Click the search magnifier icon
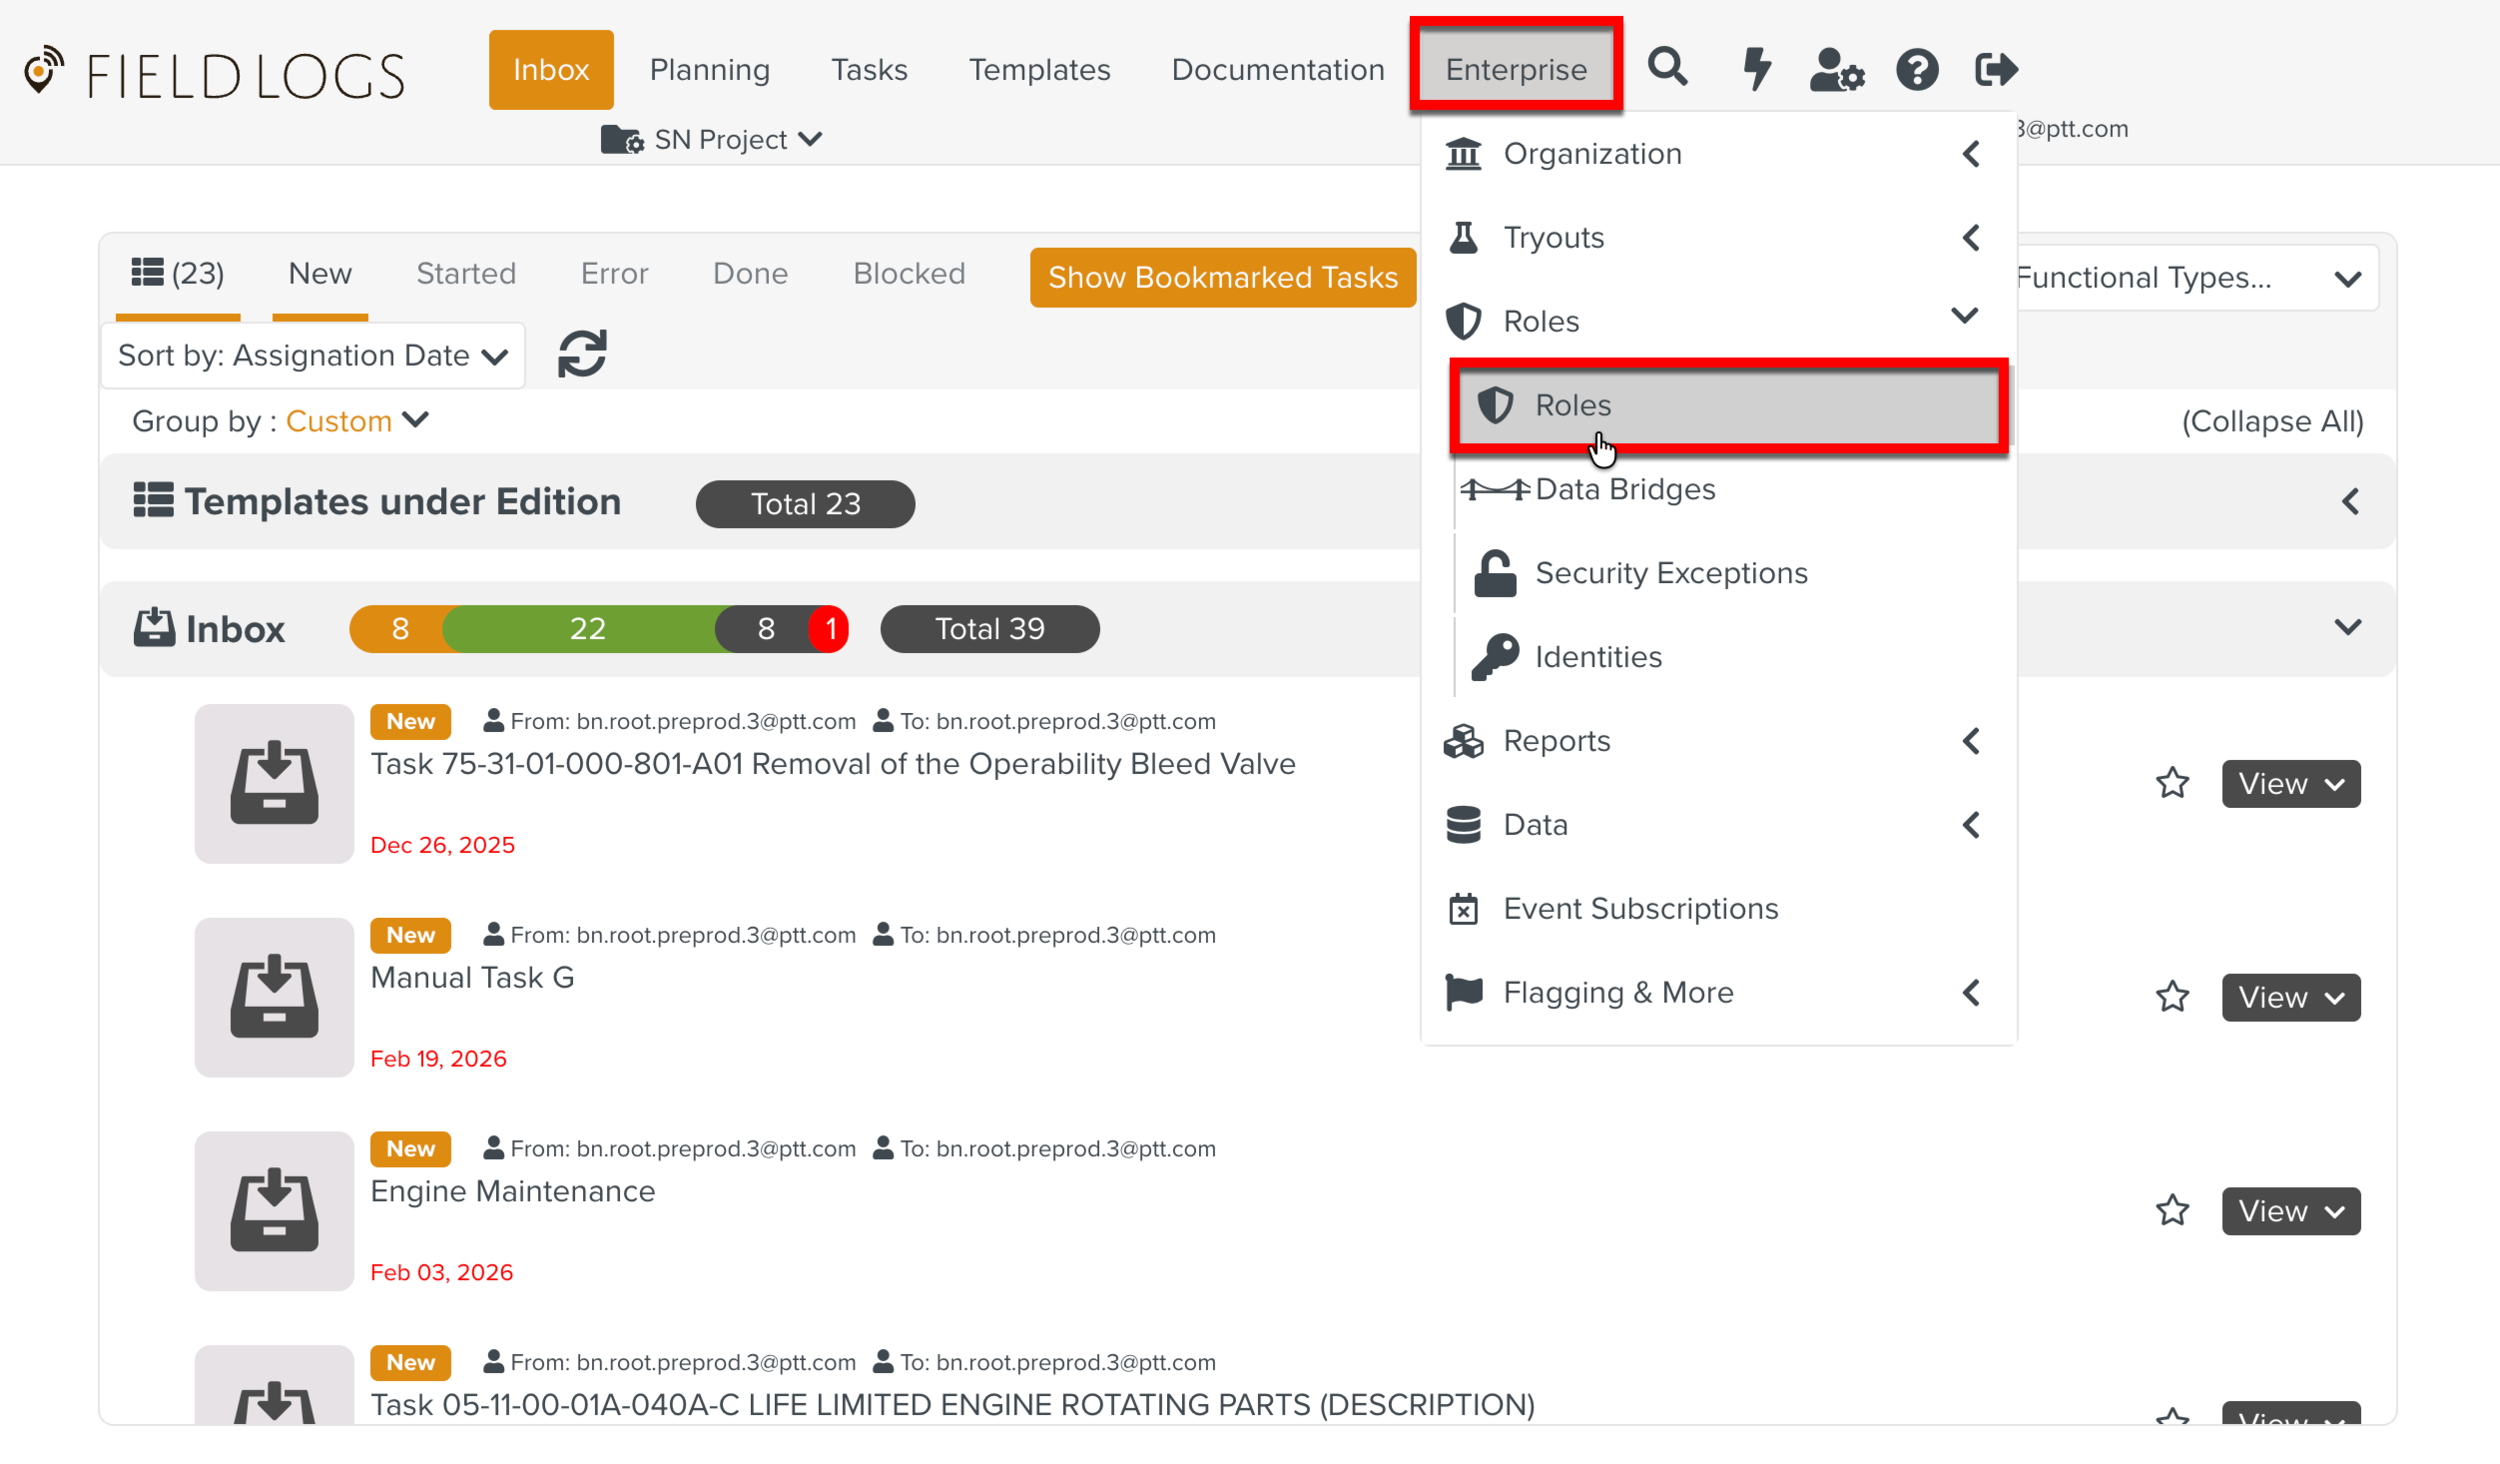 [x=1667, y=68]
